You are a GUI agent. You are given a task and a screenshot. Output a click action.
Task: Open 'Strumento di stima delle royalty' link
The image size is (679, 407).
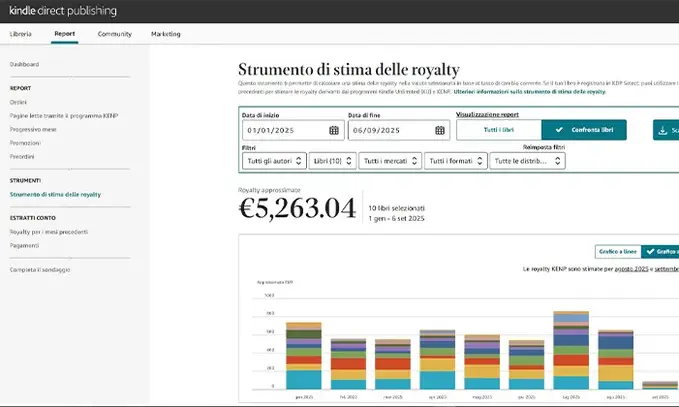click(x=55, y=194)
